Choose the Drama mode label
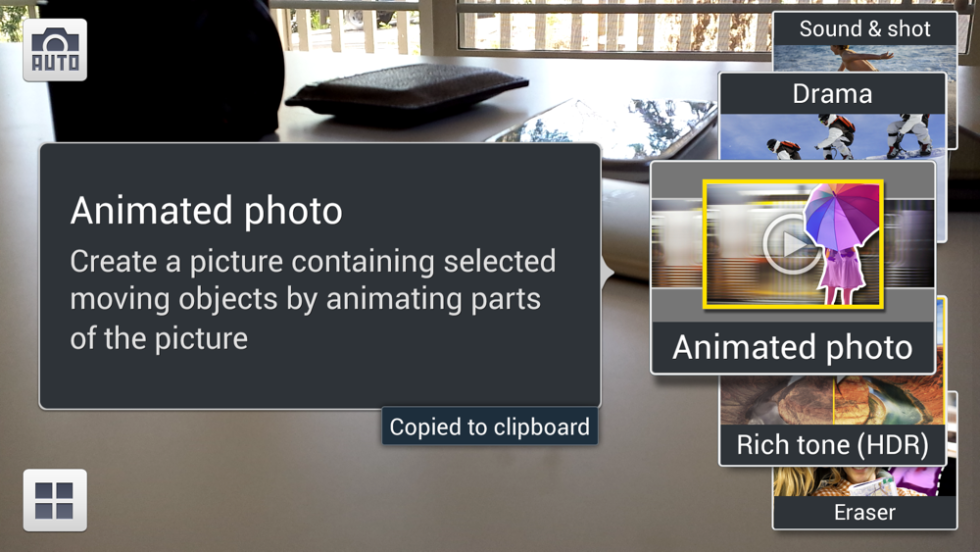Image resolution: width=980 pixels, height=552 pixels. click(832, 94)
